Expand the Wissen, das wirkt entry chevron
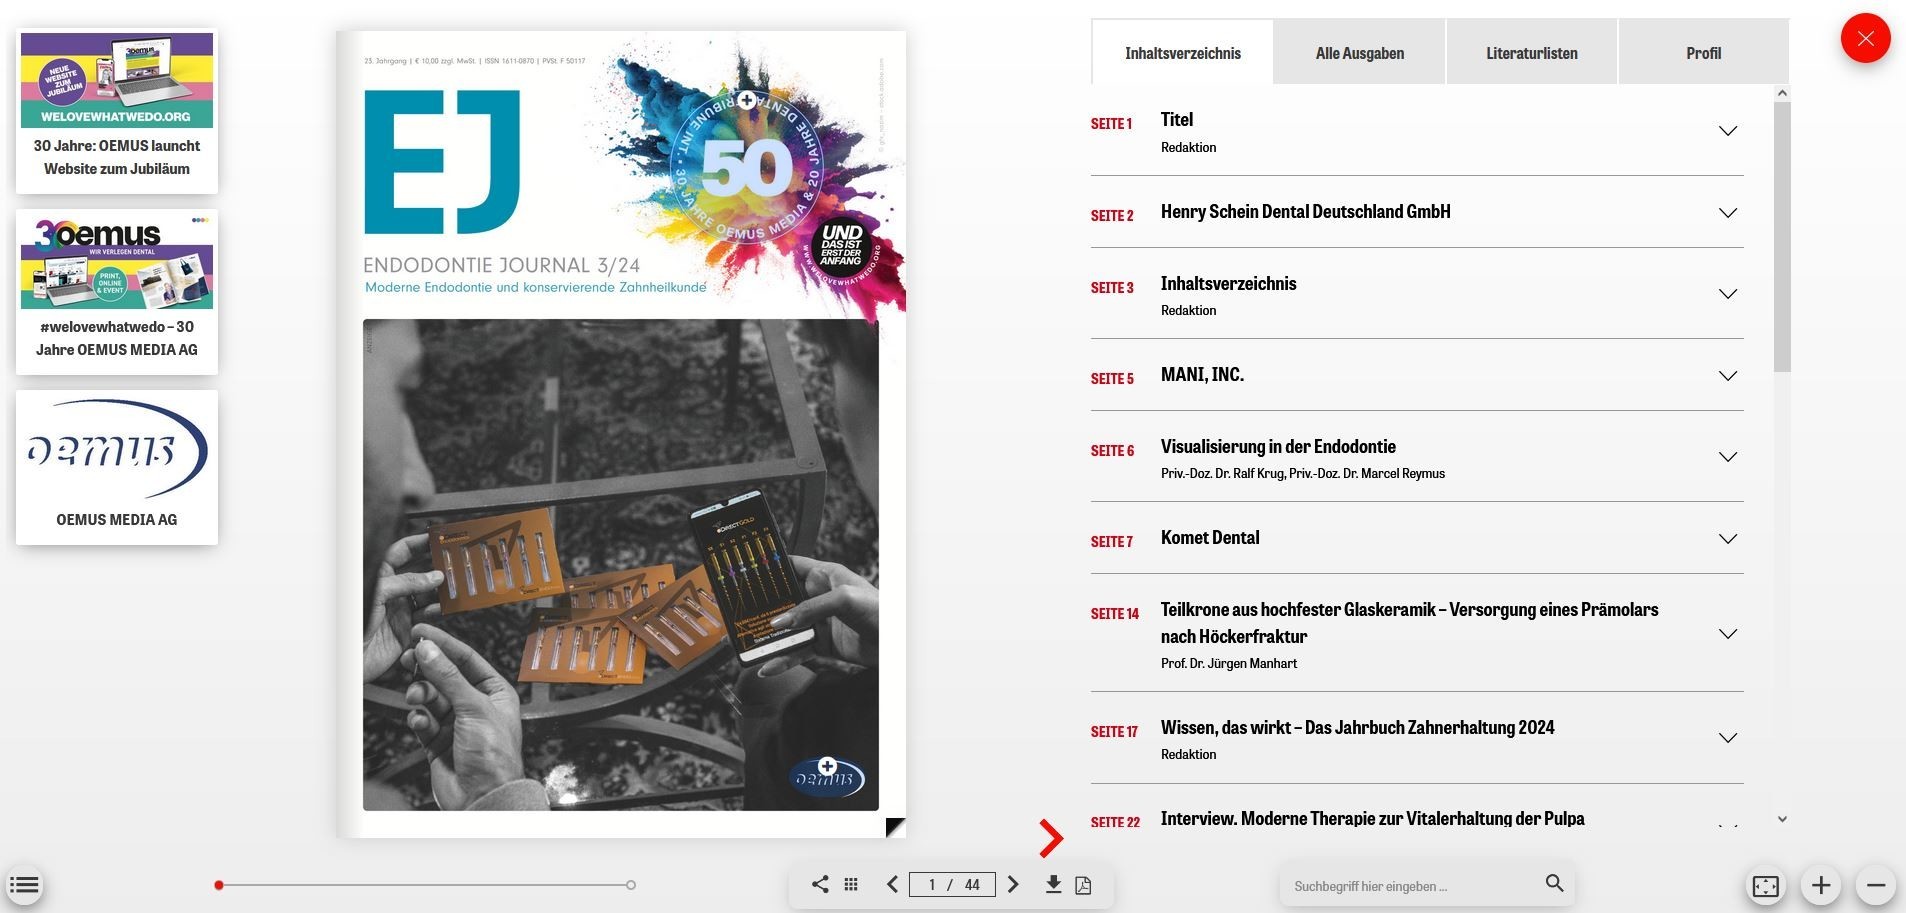The image size is (1906, 913). [x=1727, y=738]
